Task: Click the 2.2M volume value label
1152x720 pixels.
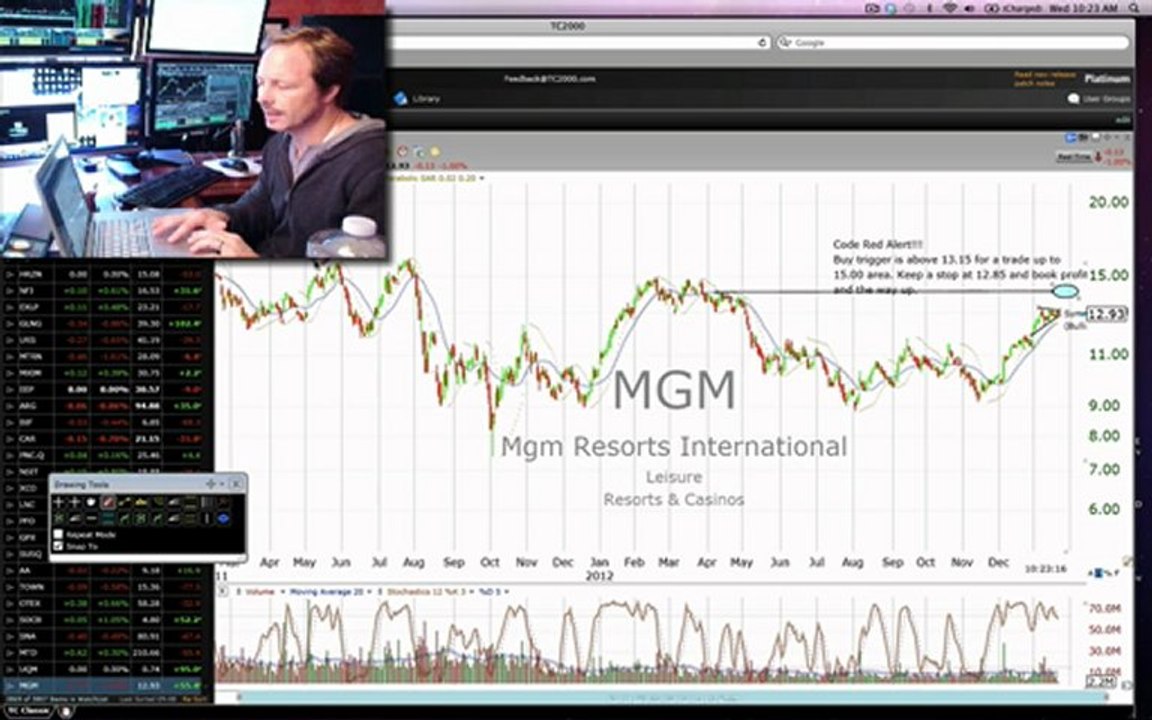Action: pyautogui.click(x=1101, y=682)
